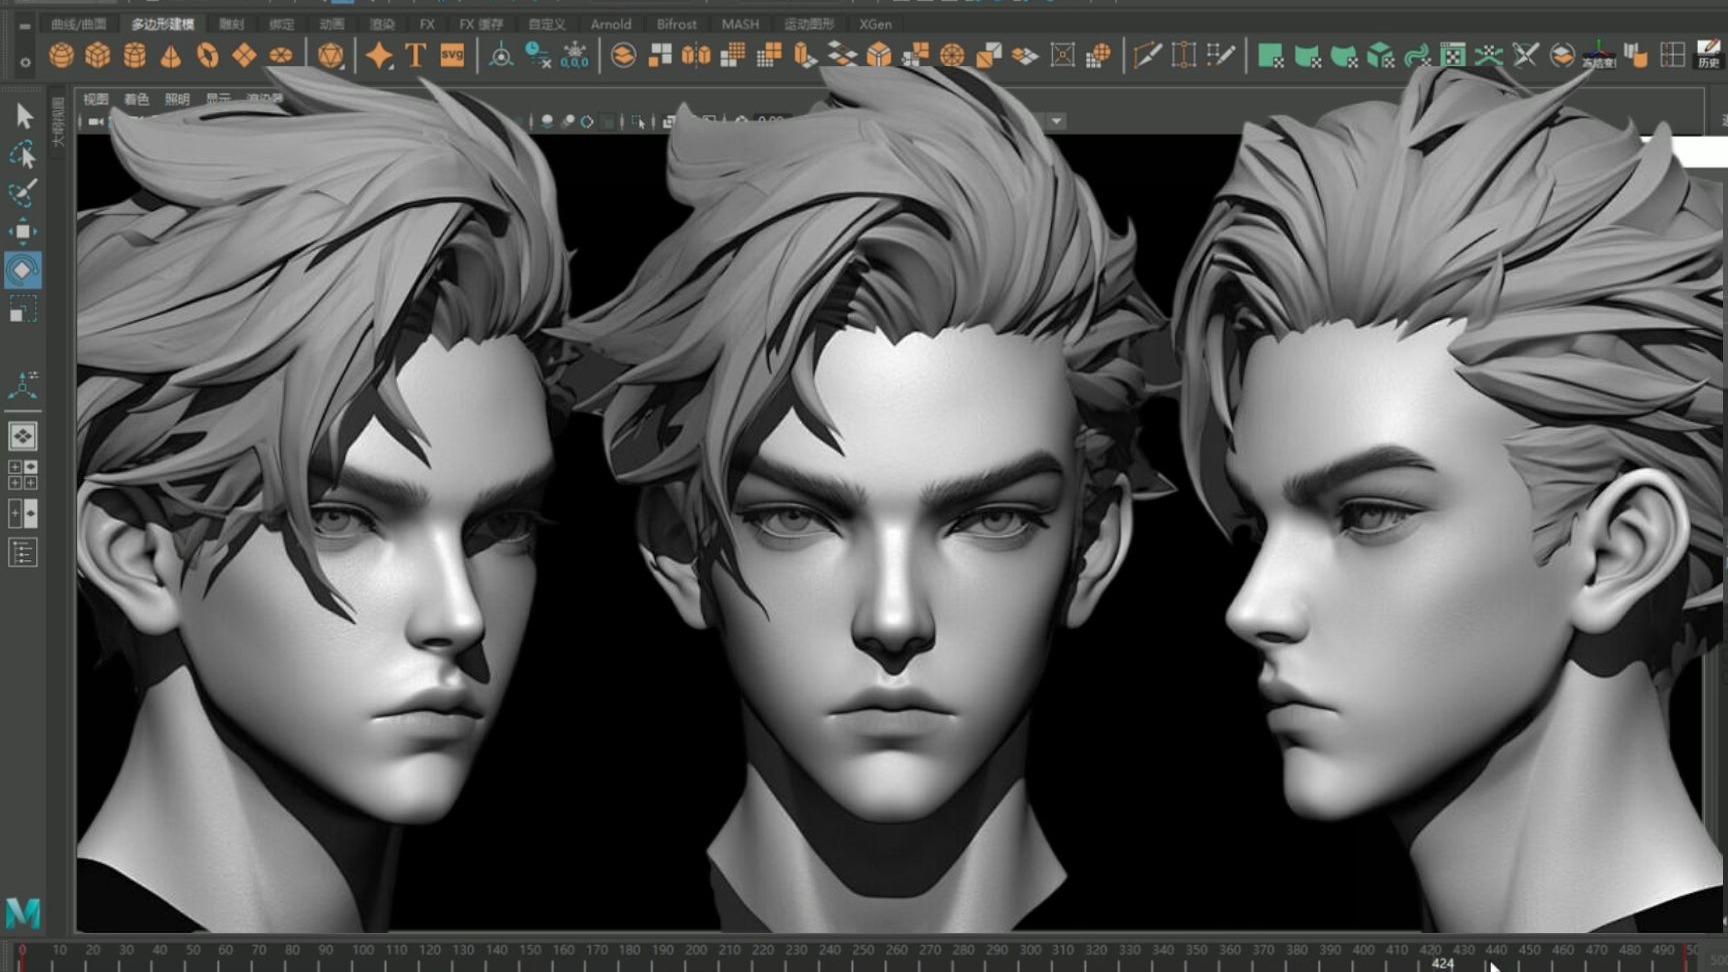Click the snap-together axis icon in toolbox
This screenshot has width=1728, height=972.
[x=23, y=384]
